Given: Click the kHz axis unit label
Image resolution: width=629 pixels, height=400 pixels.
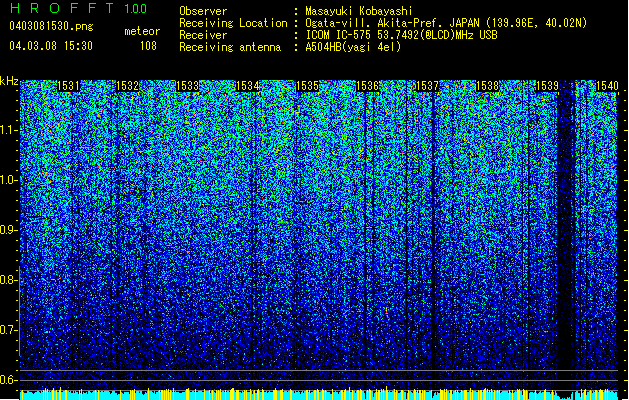Looking at the screenshot, I should coord(9,81).
